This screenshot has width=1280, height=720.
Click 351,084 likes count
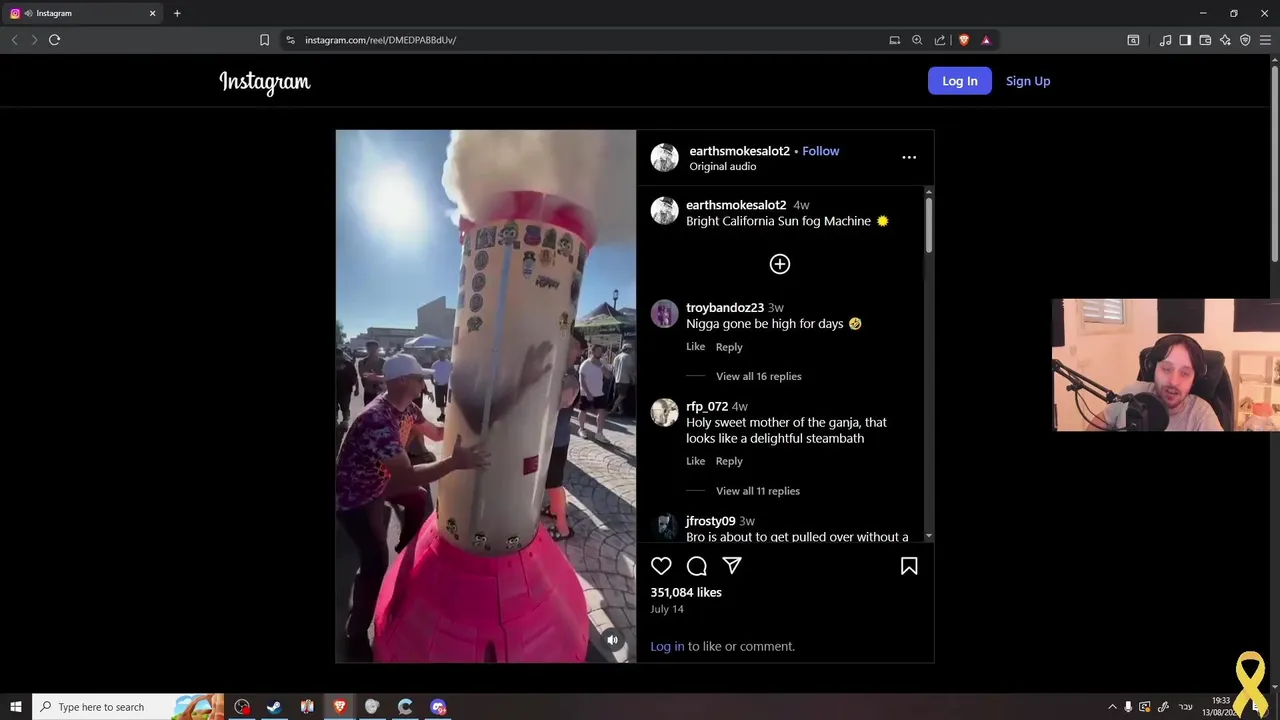pos(686,593)
